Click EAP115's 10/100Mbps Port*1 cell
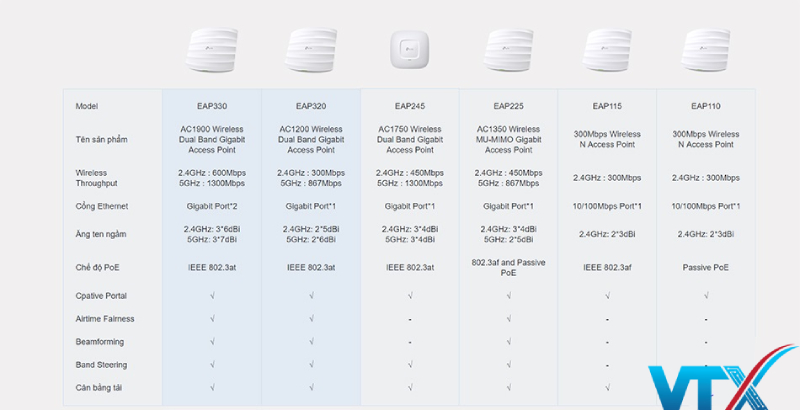Image resolution: width=800 pixels, height=410 pixels. click(x=607, y=206)
